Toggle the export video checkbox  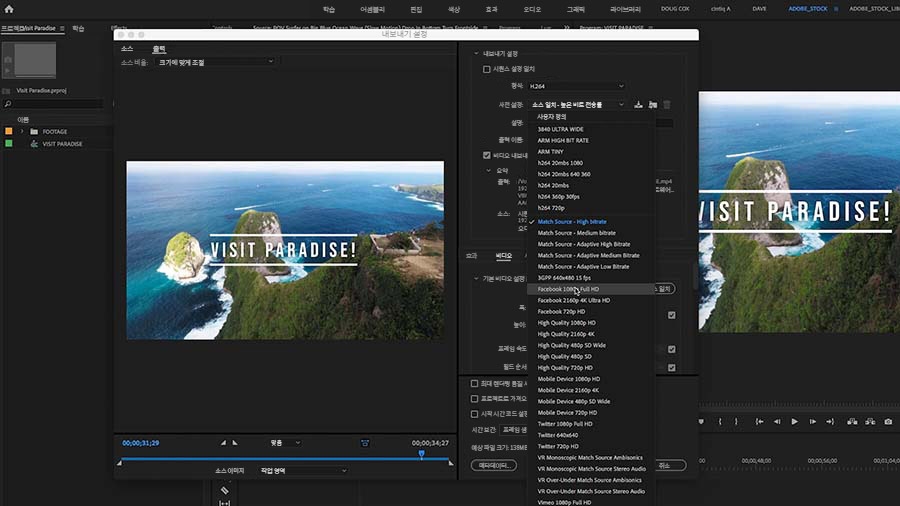487,155
